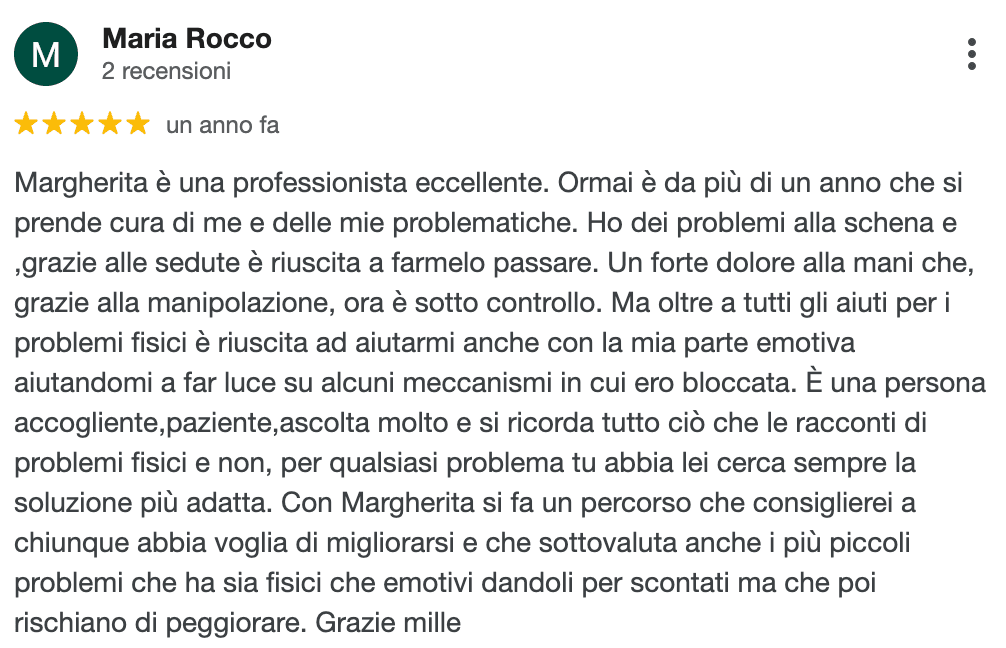The width and height of the screenshot is (1006, 648).
Task: Click the "un anno fa" timestamp
Action: click(x=222, y=125)
